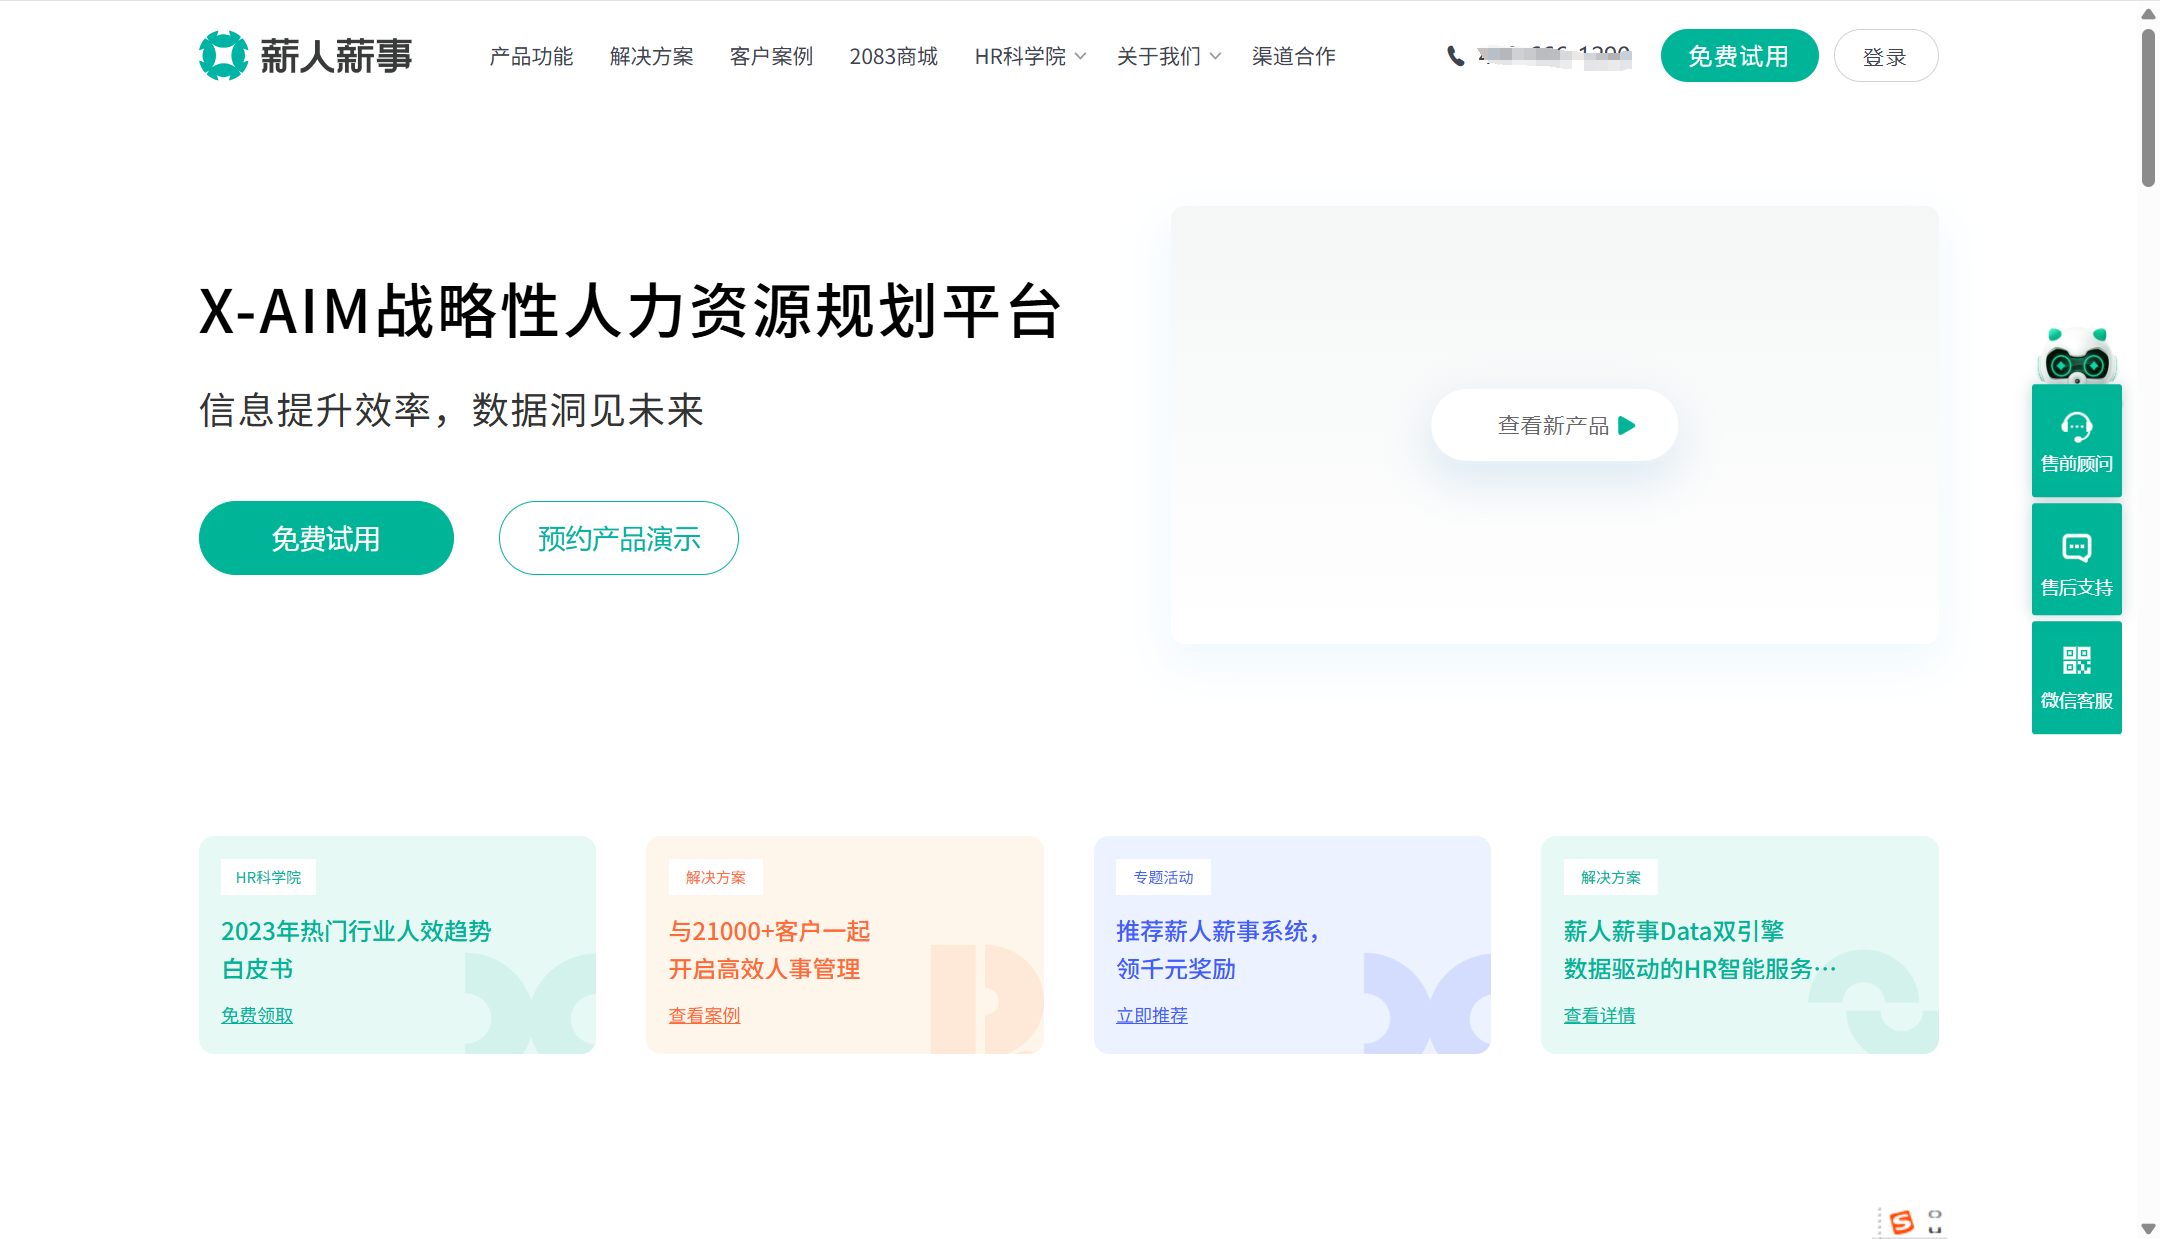Screen dimensions: 2160x1239
Task: Click the Sogou input icon at bottom right
Action: pyautogui.click(x=1904, y=1220)
